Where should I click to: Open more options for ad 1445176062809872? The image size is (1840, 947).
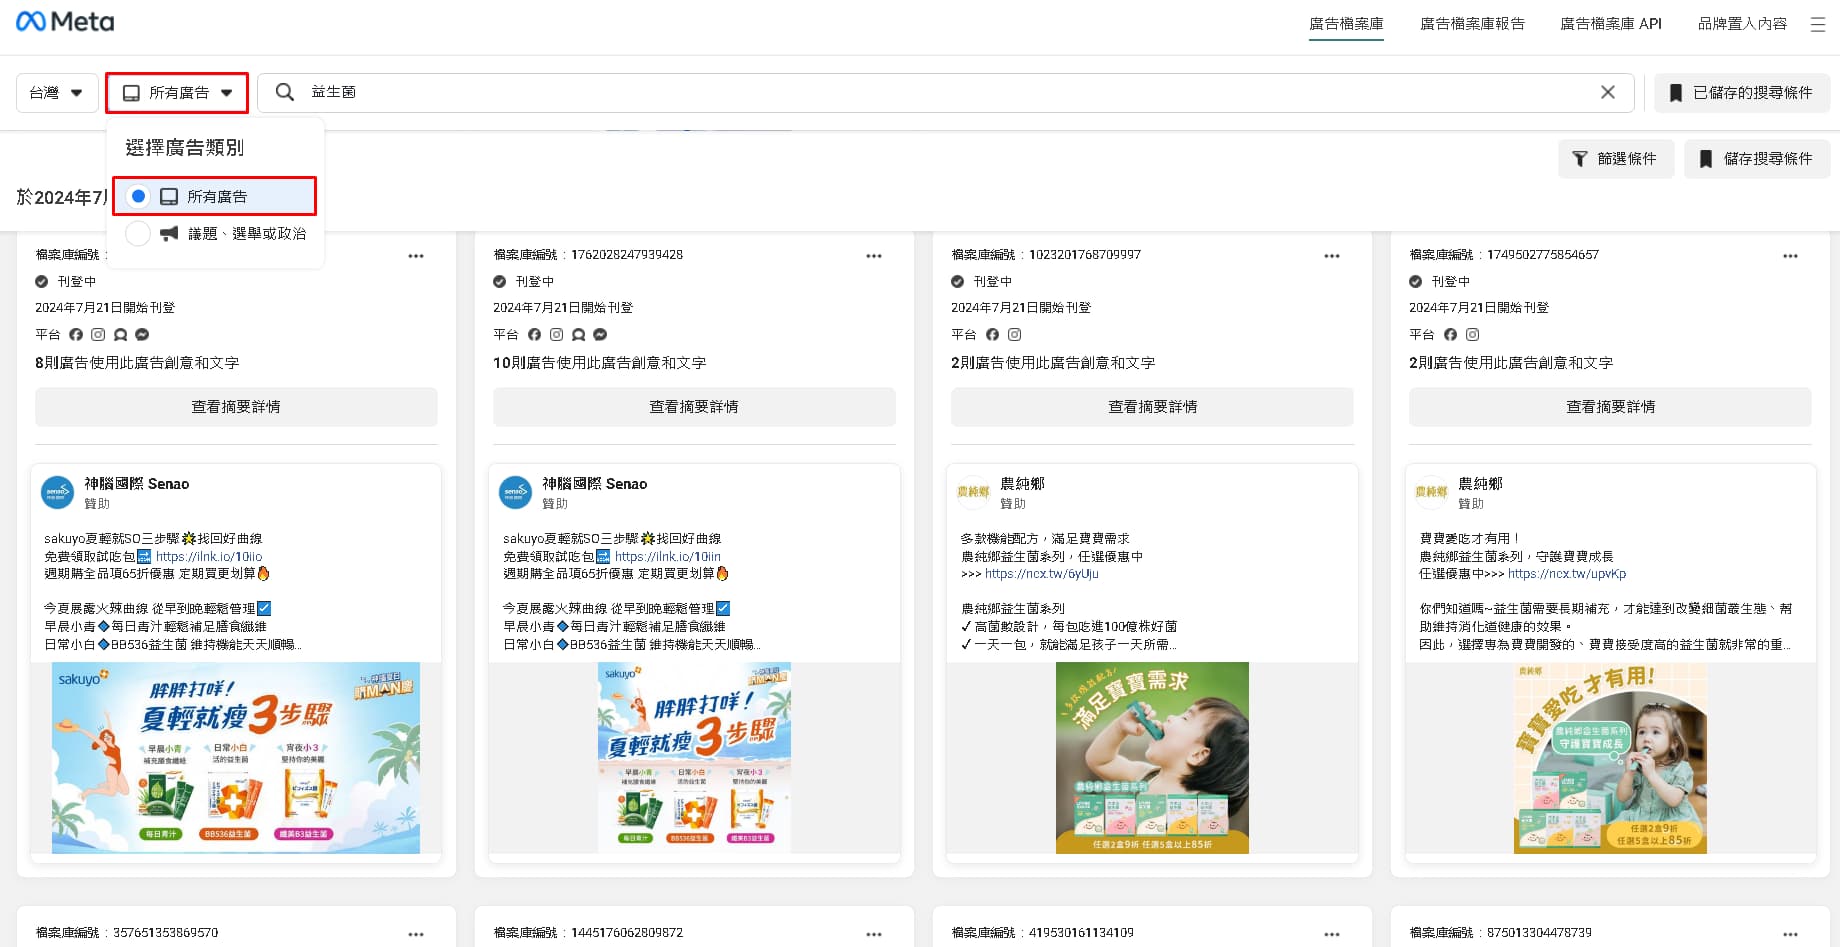pyautogui.click(x=874, y=934)
